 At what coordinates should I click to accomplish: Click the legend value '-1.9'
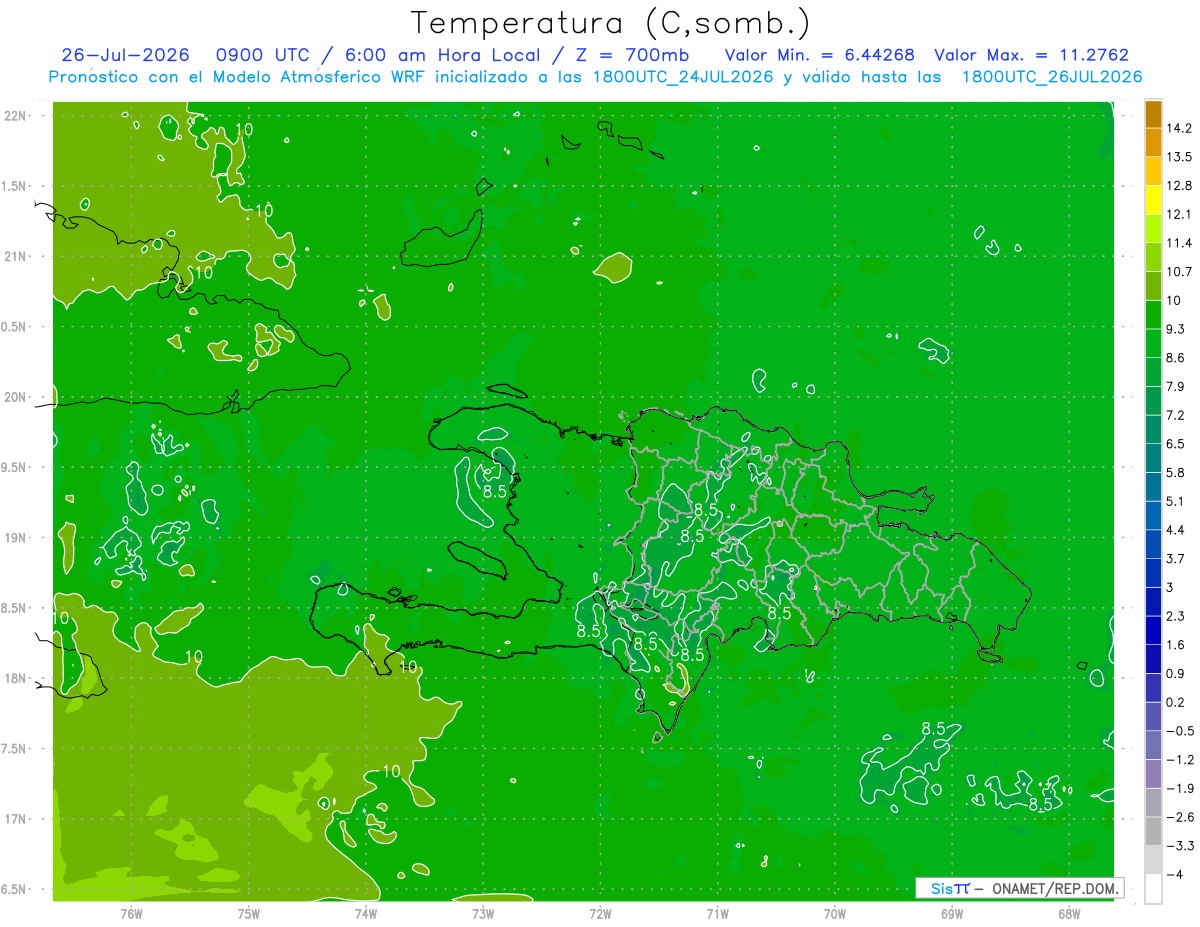point(1180,789)
